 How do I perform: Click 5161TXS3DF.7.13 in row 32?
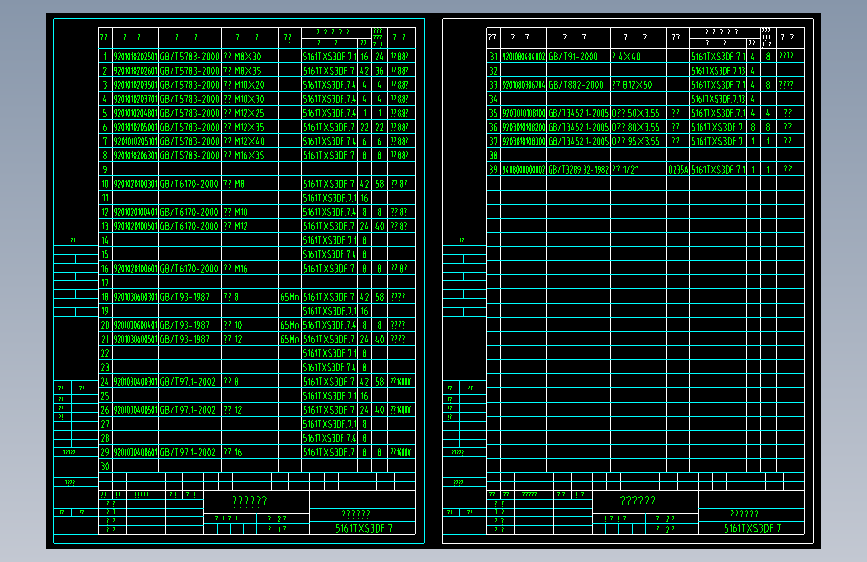click(x=718, y=70)
